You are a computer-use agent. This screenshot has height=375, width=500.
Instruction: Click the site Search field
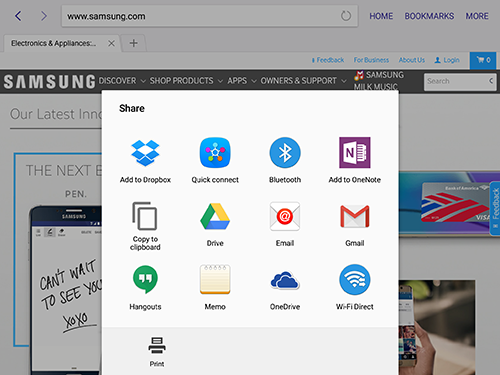point(460,81)
